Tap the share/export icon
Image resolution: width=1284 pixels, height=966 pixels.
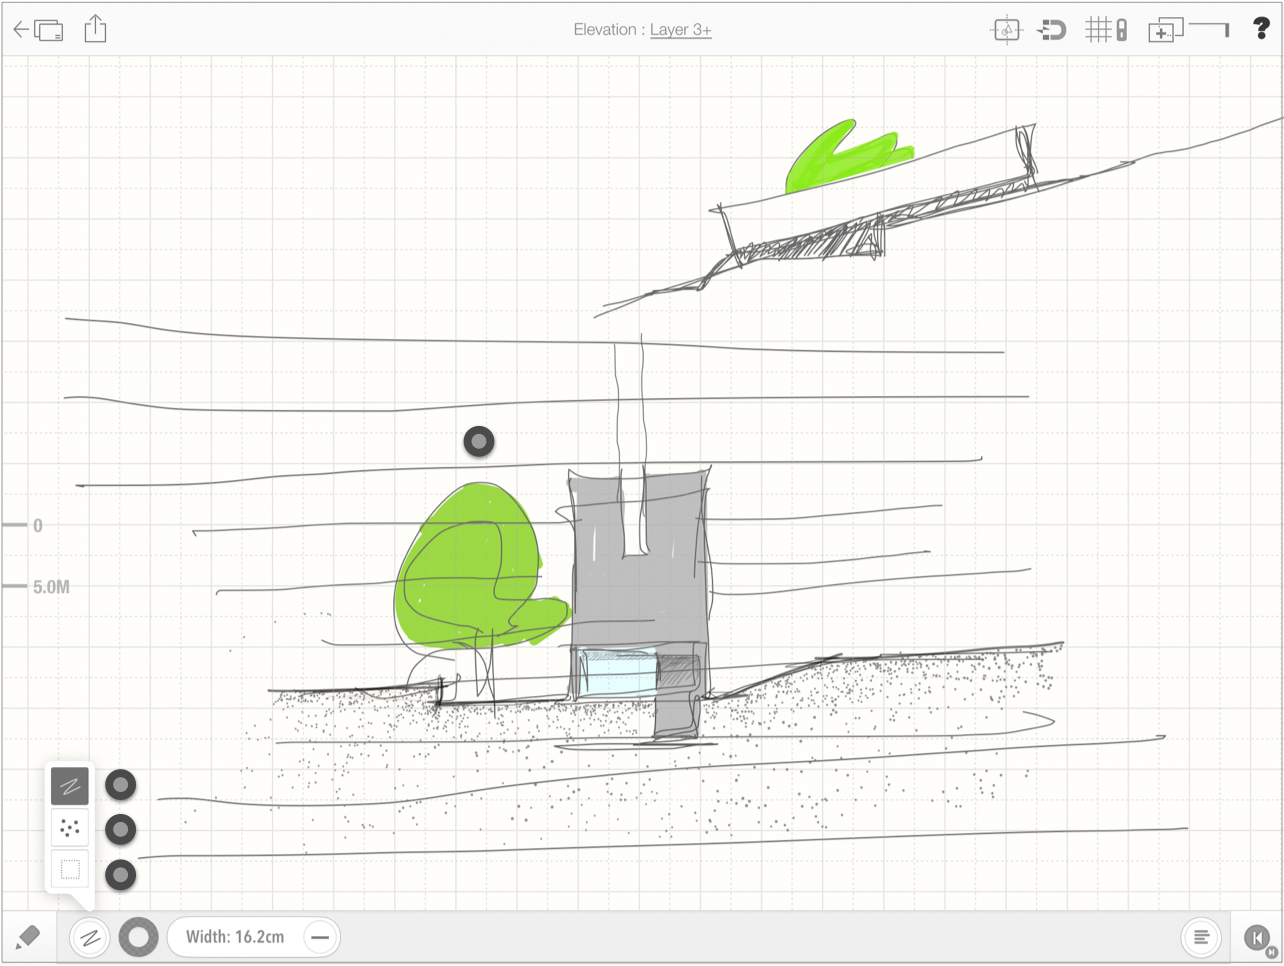pos(95,29)
